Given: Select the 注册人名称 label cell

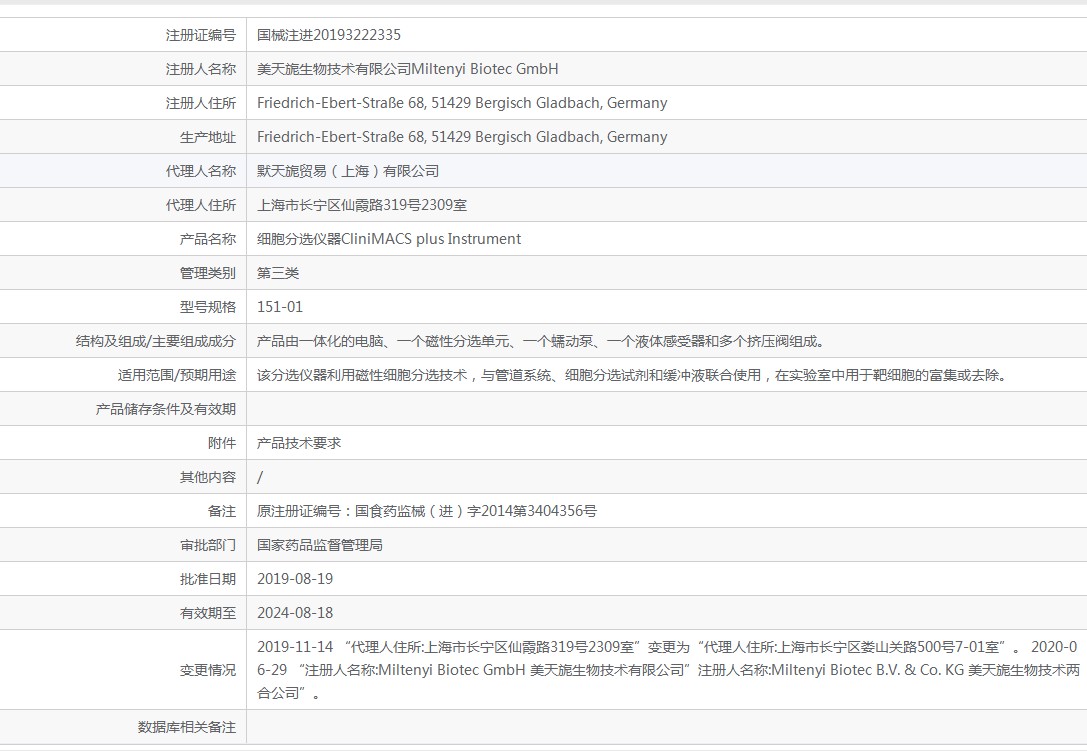Looking at the screenshot, I should [x=123, y=69].
